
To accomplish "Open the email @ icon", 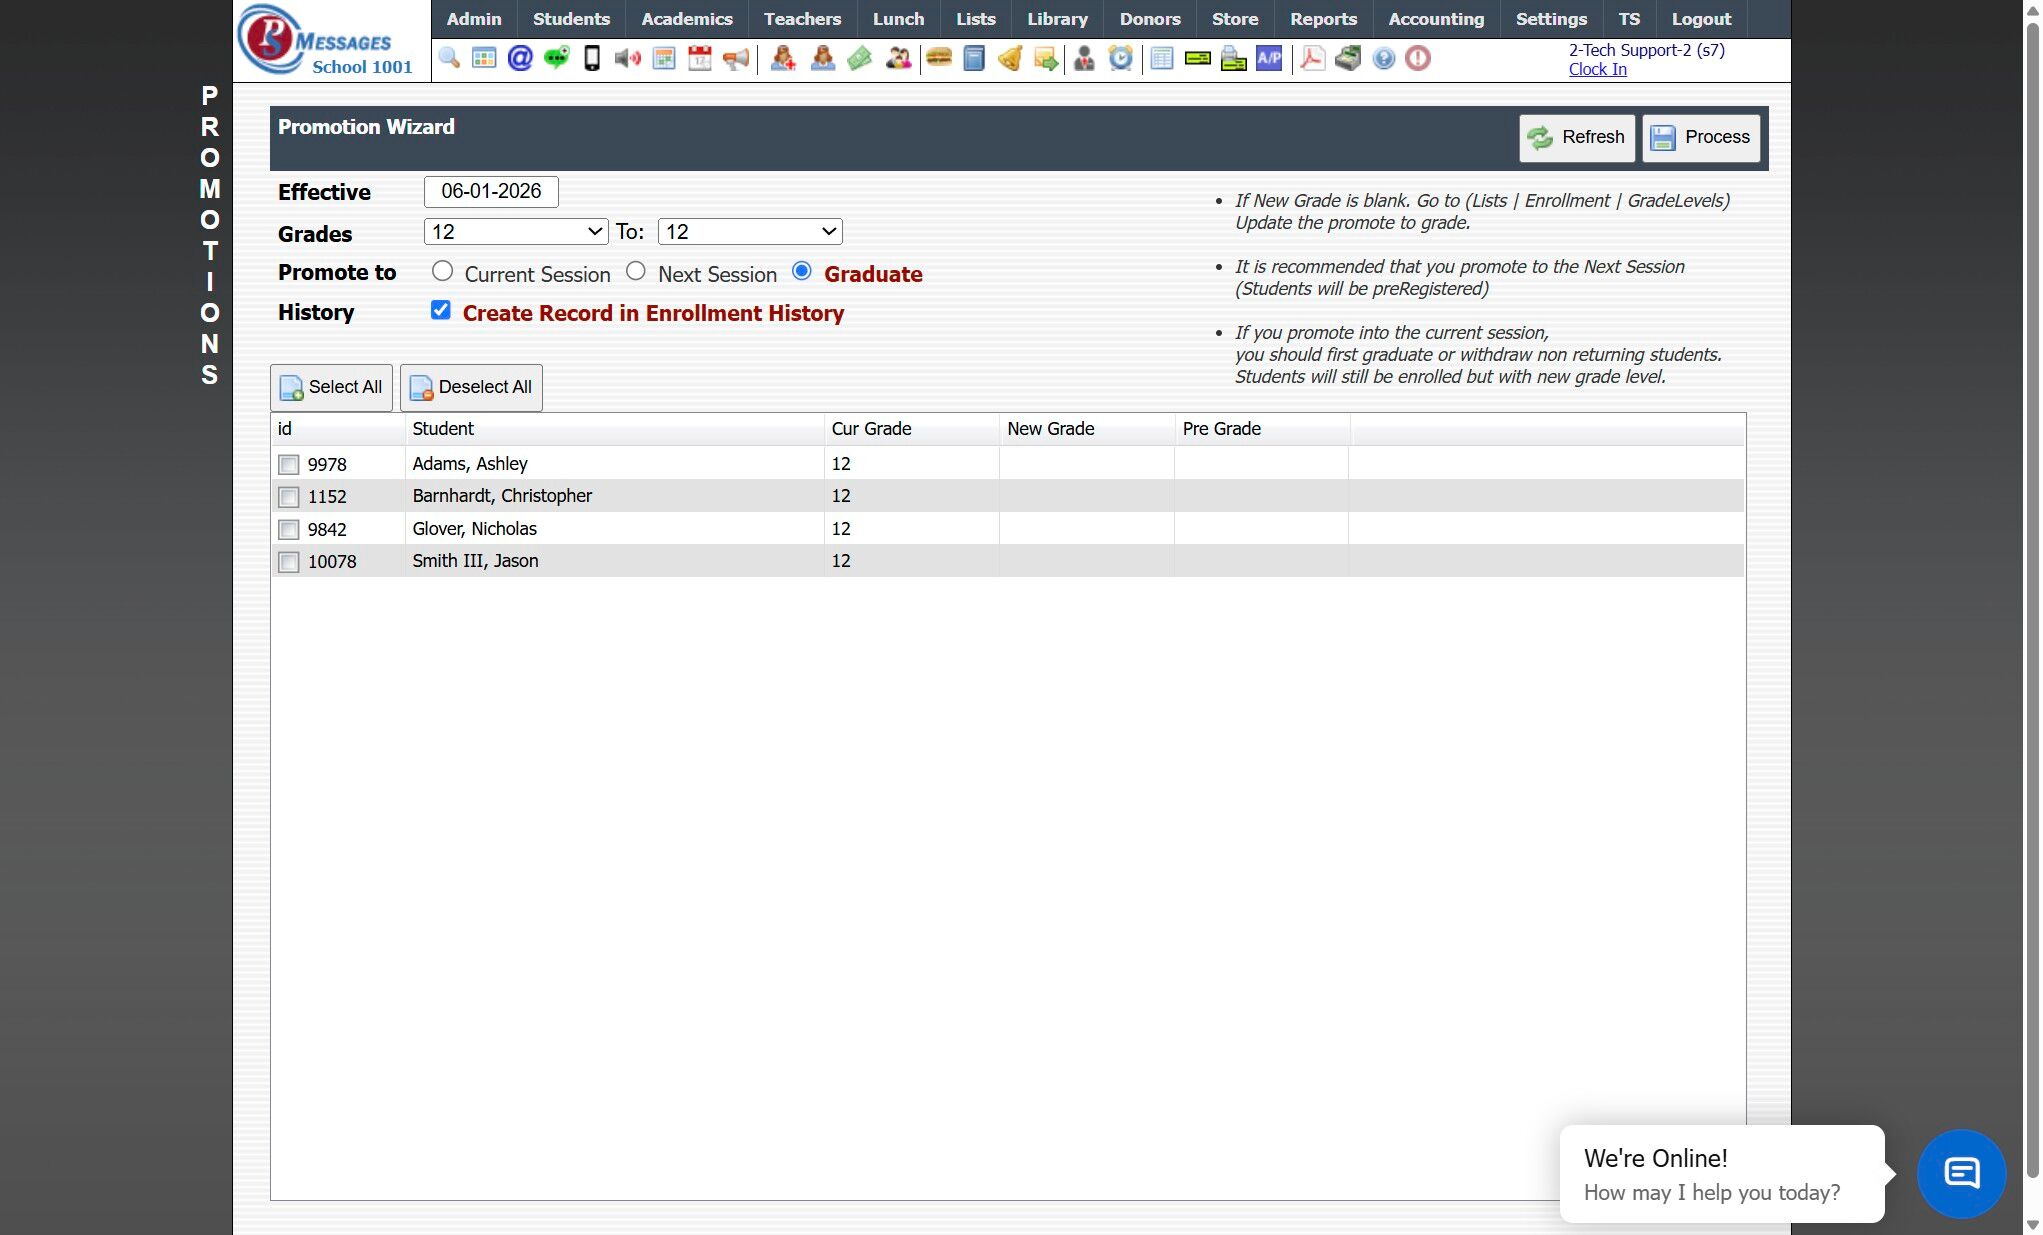I will pos(520,58).
